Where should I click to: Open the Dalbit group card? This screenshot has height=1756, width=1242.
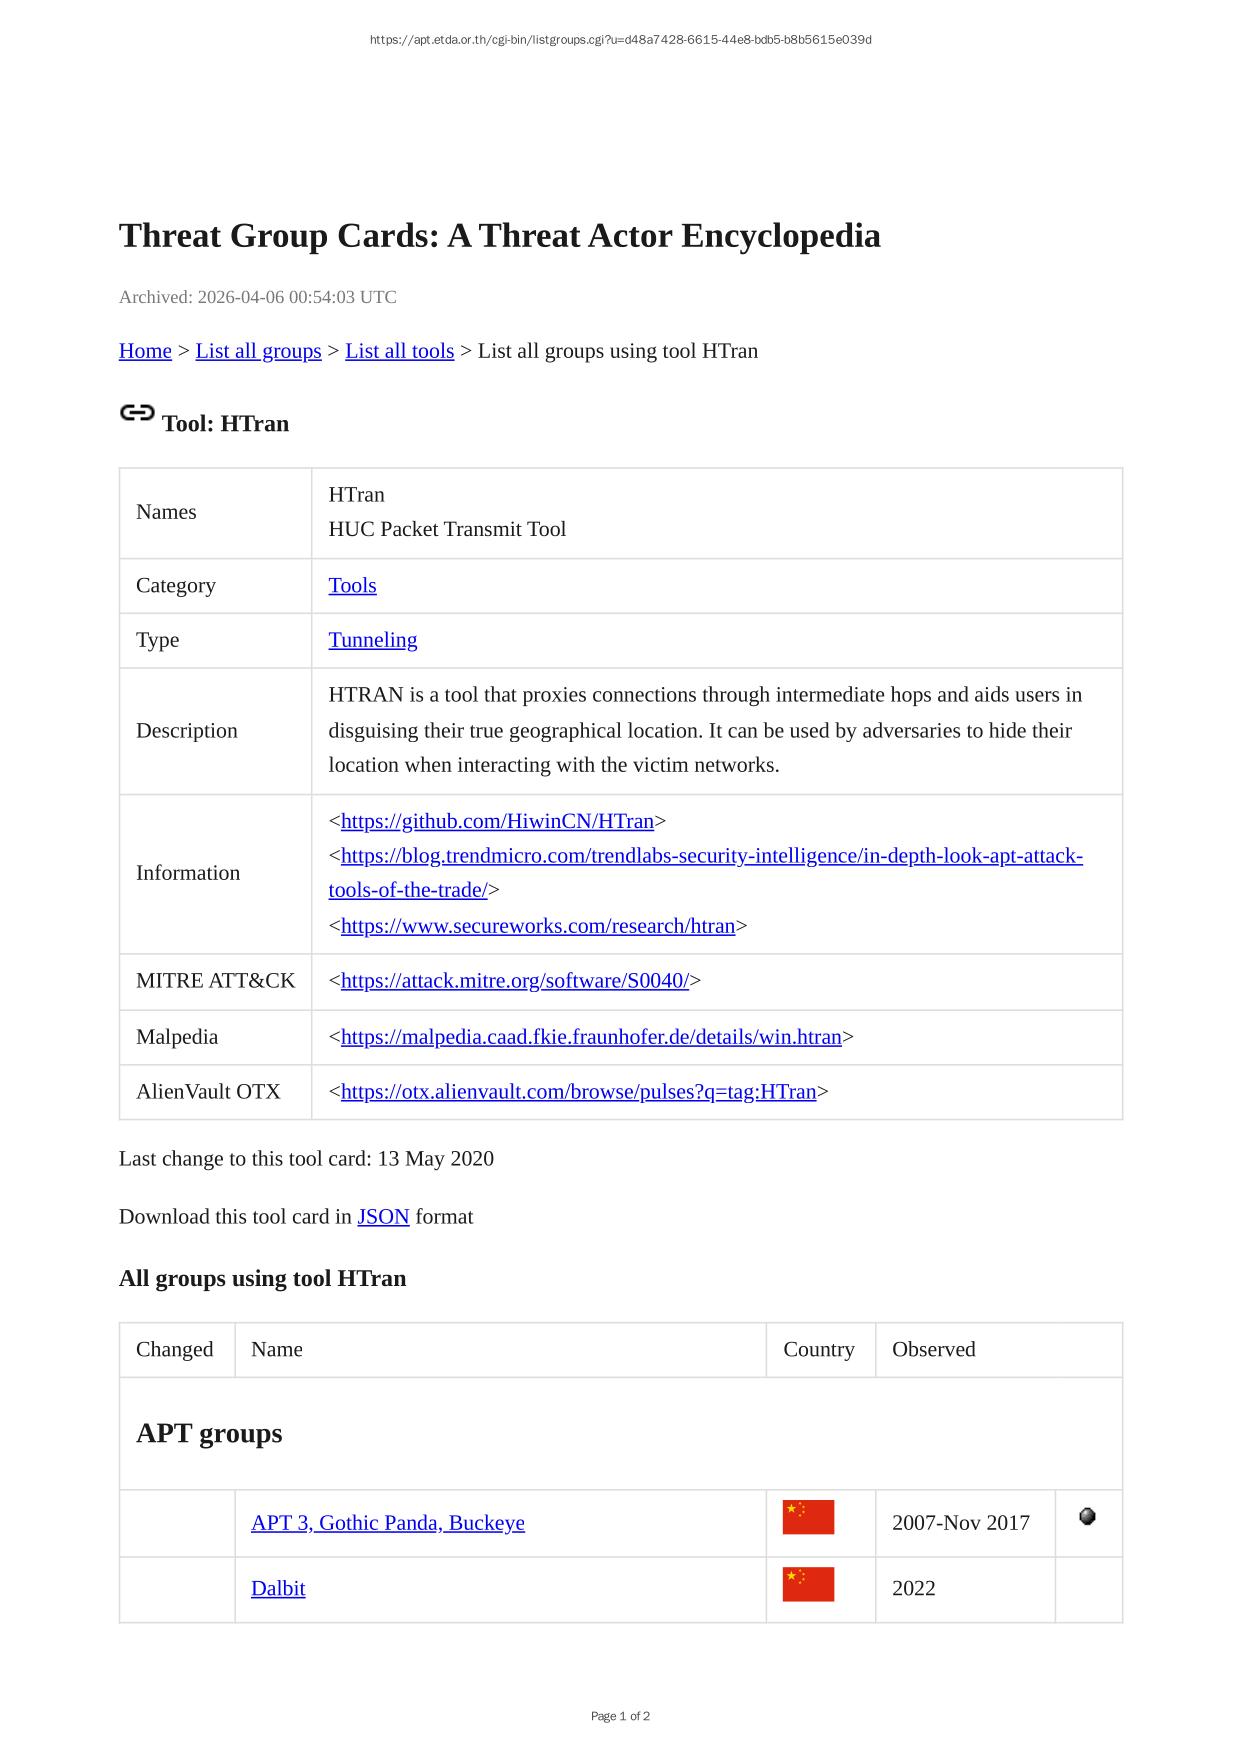278,1589
